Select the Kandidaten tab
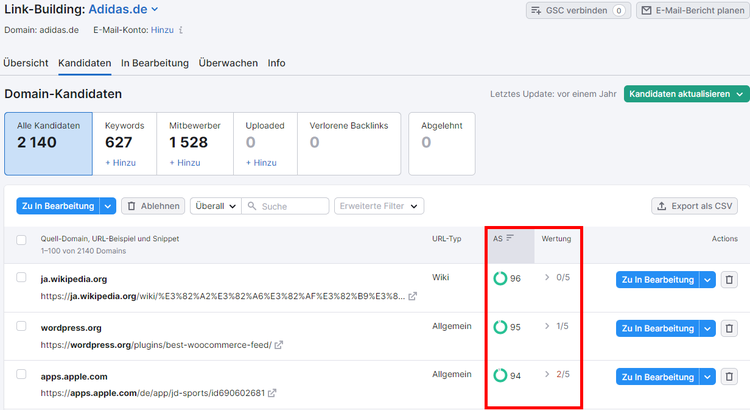 pyautogui.click(x=85, y=63)
